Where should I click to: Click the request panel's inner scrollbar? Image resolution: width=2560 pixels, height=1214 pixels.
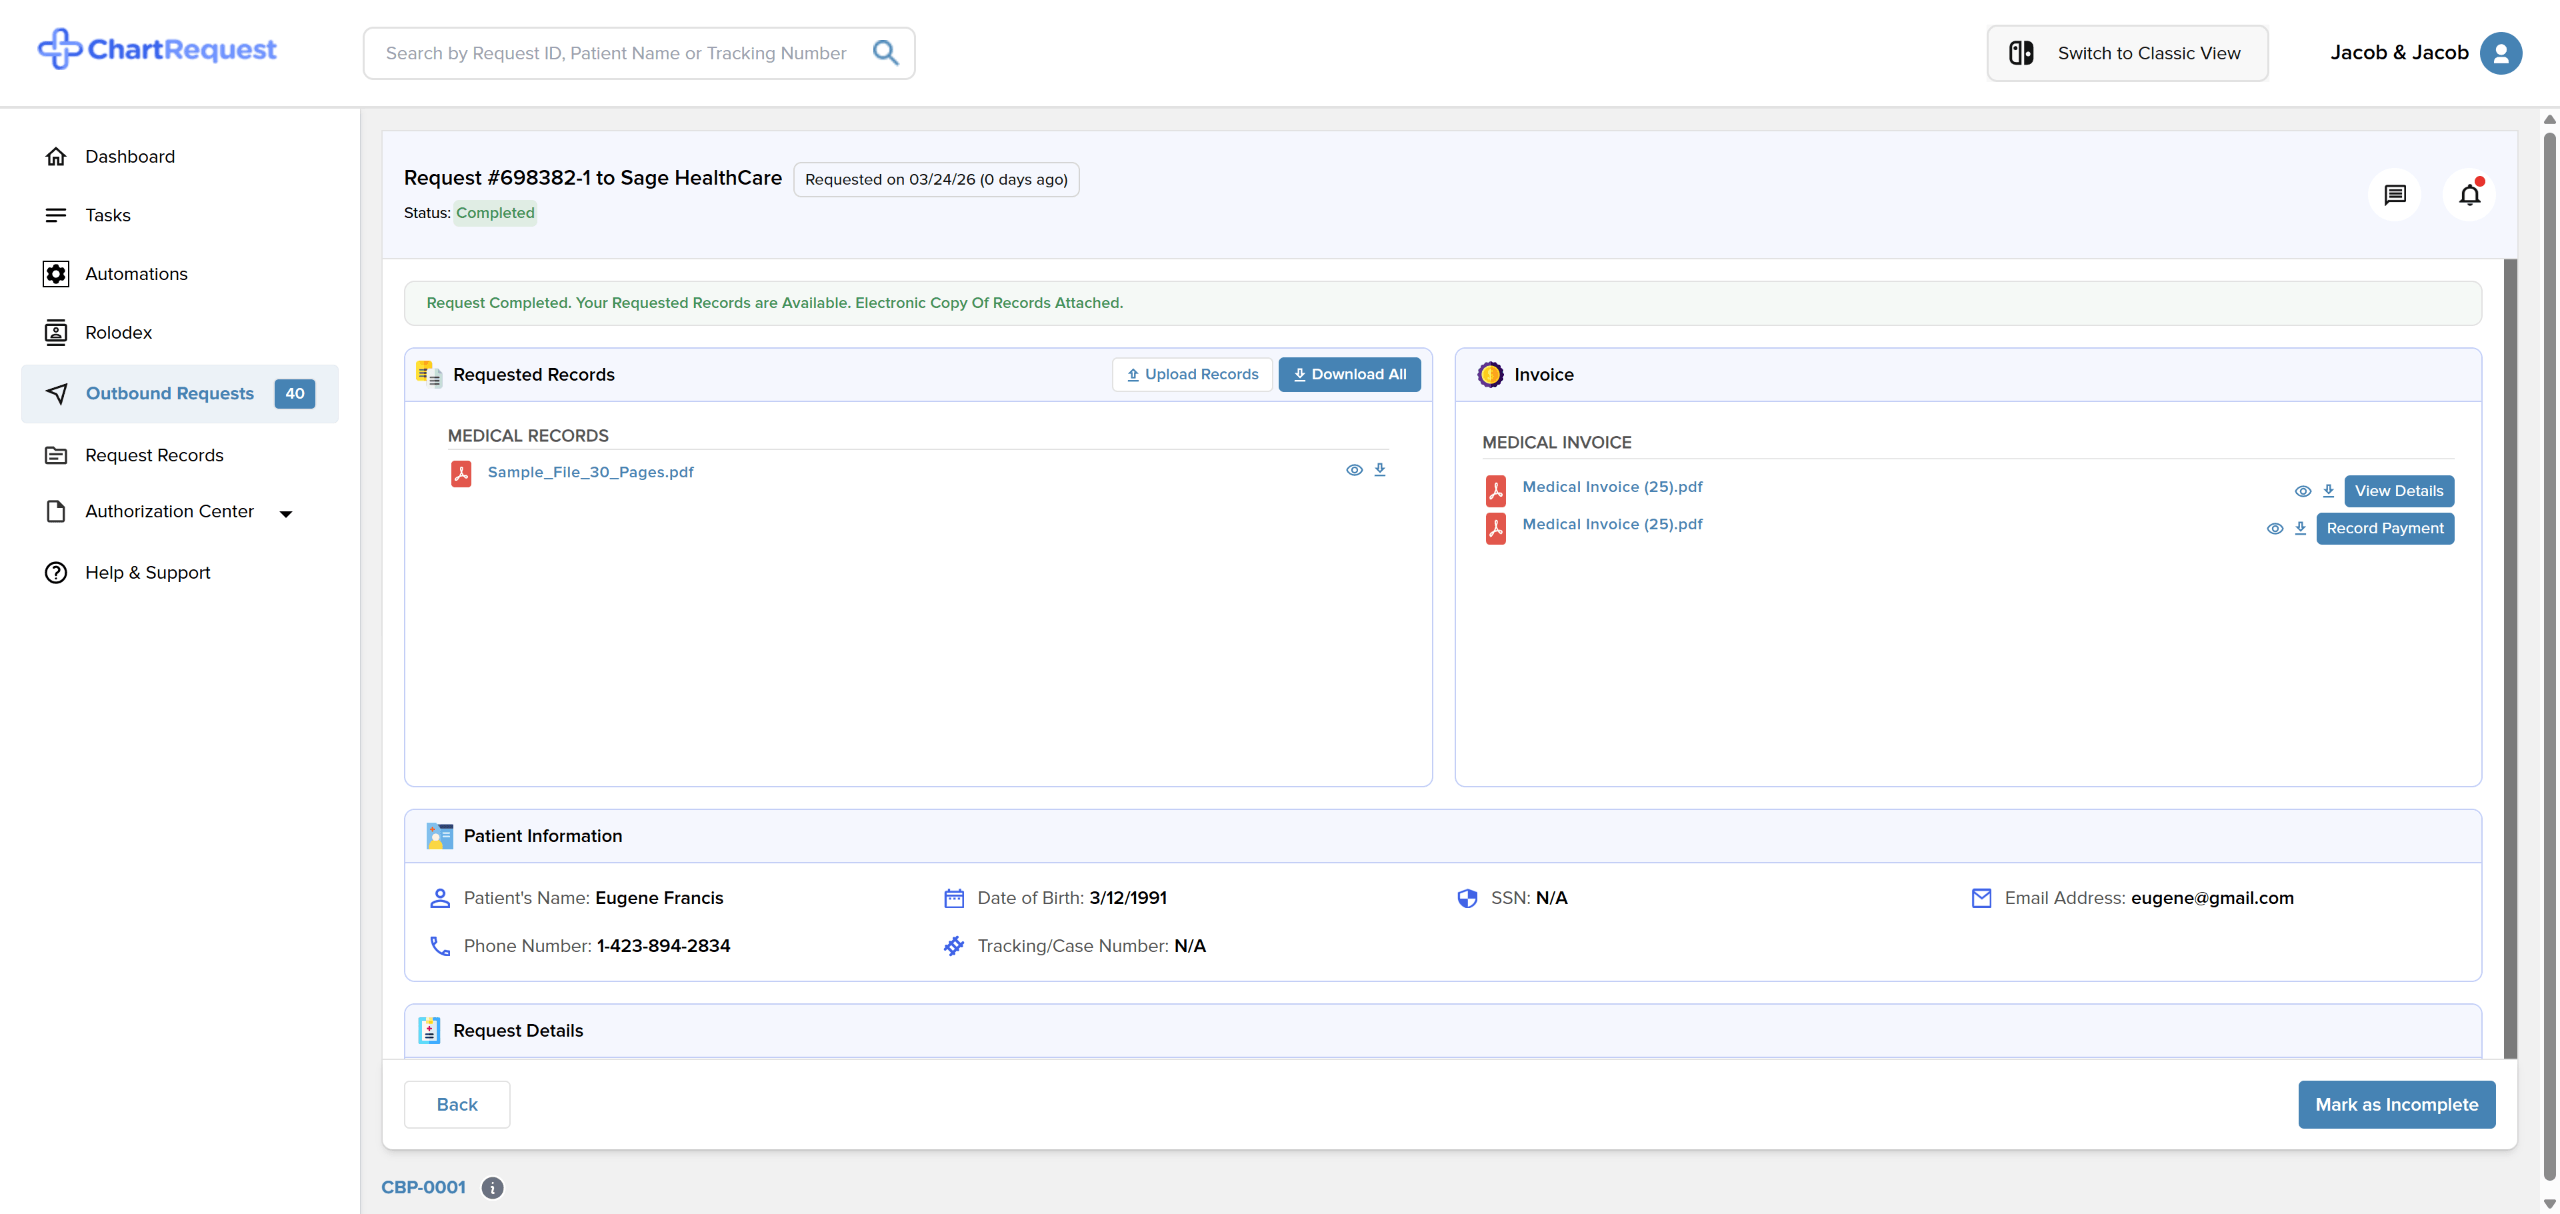coord(2510,657)
